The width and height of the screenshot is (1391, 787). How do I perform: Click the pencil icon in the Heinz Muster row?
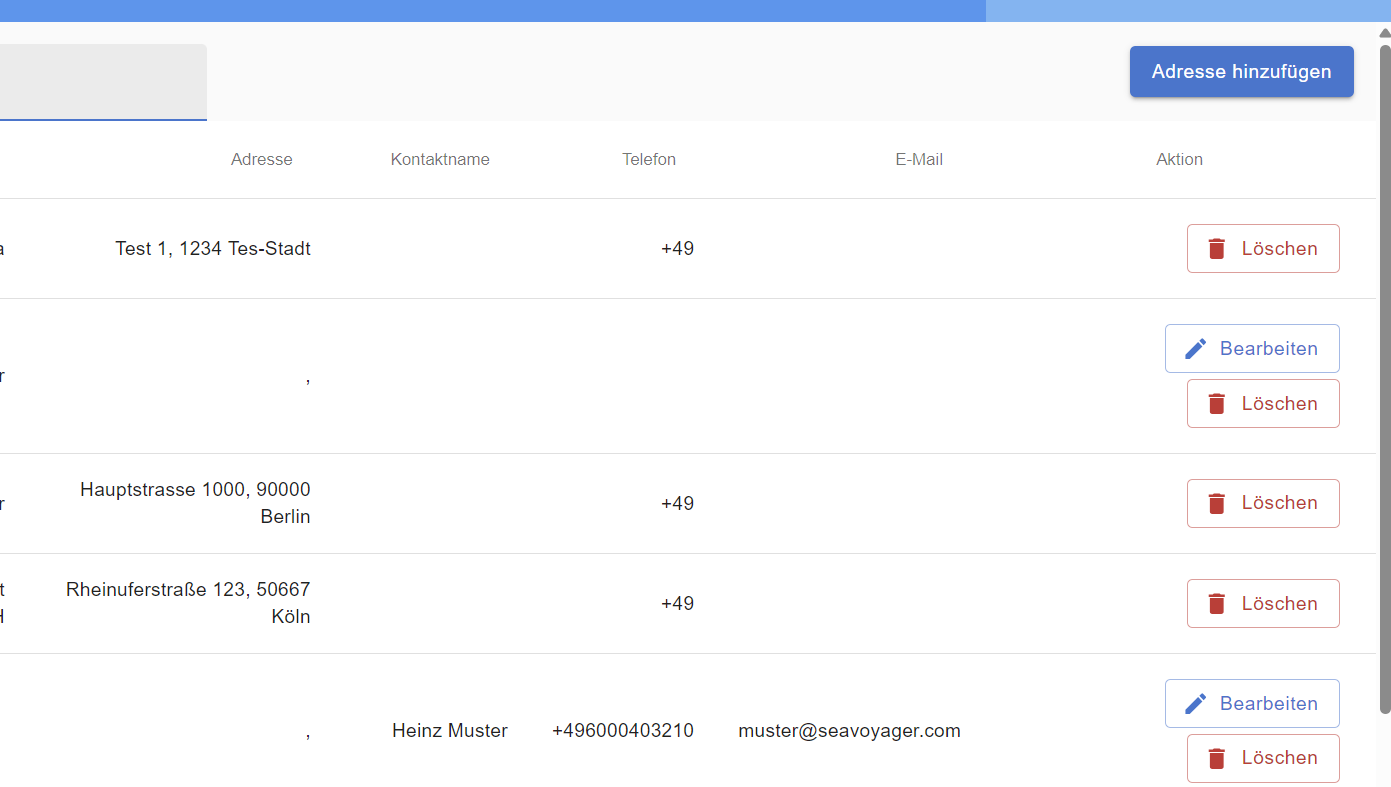pos(1195,704)
